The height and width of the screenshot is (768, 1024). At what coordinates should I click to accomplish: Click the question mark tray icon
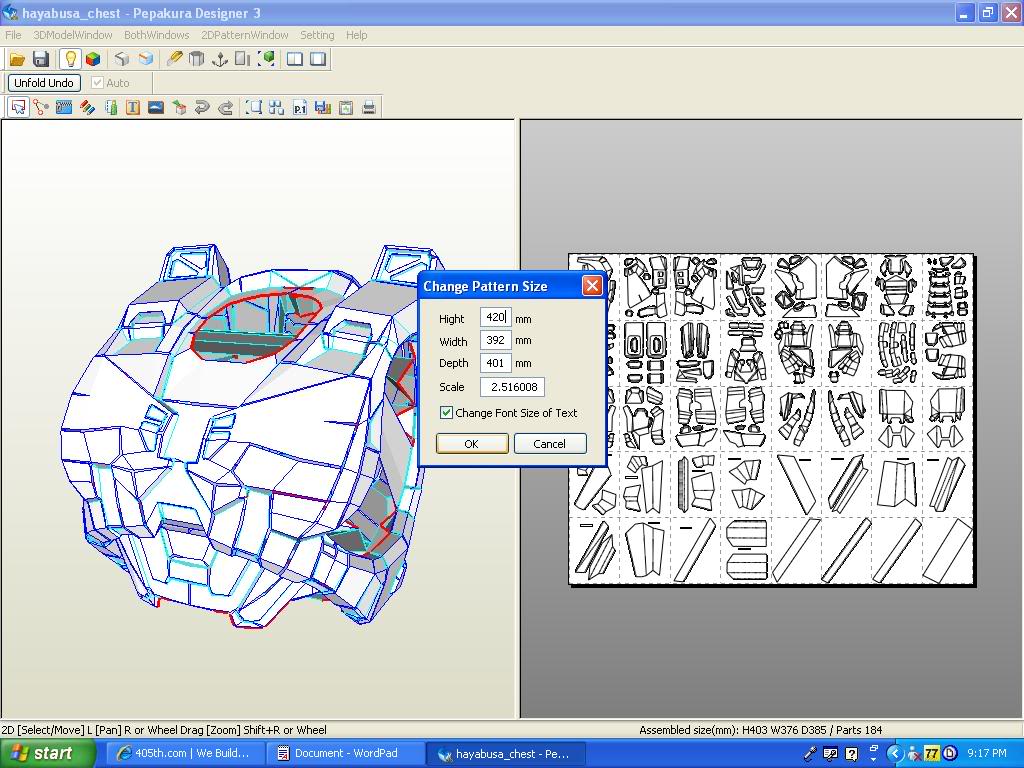(852, 754)
